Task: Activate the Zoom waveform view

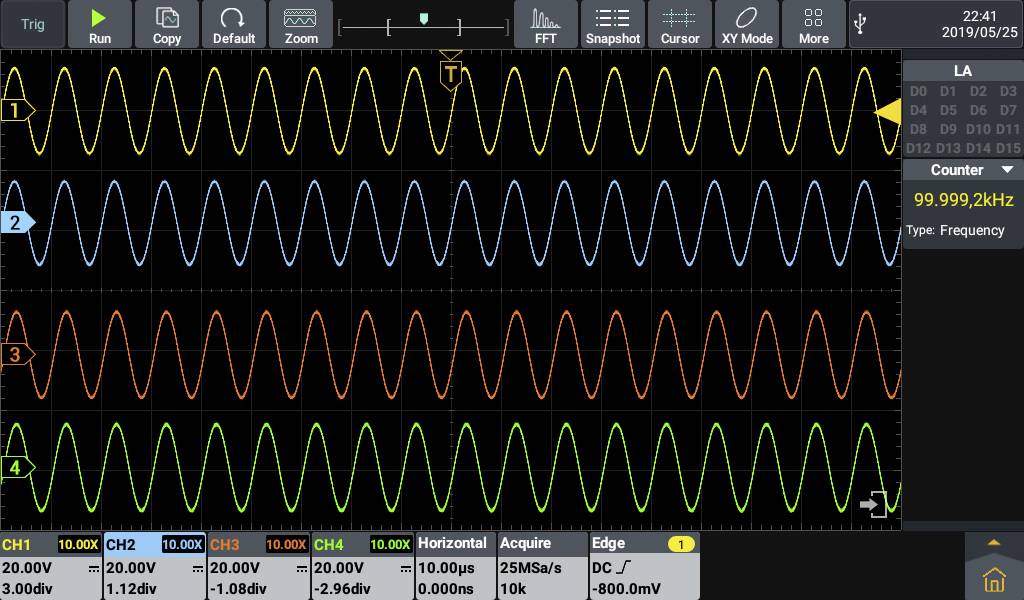Action: [301, 24]
